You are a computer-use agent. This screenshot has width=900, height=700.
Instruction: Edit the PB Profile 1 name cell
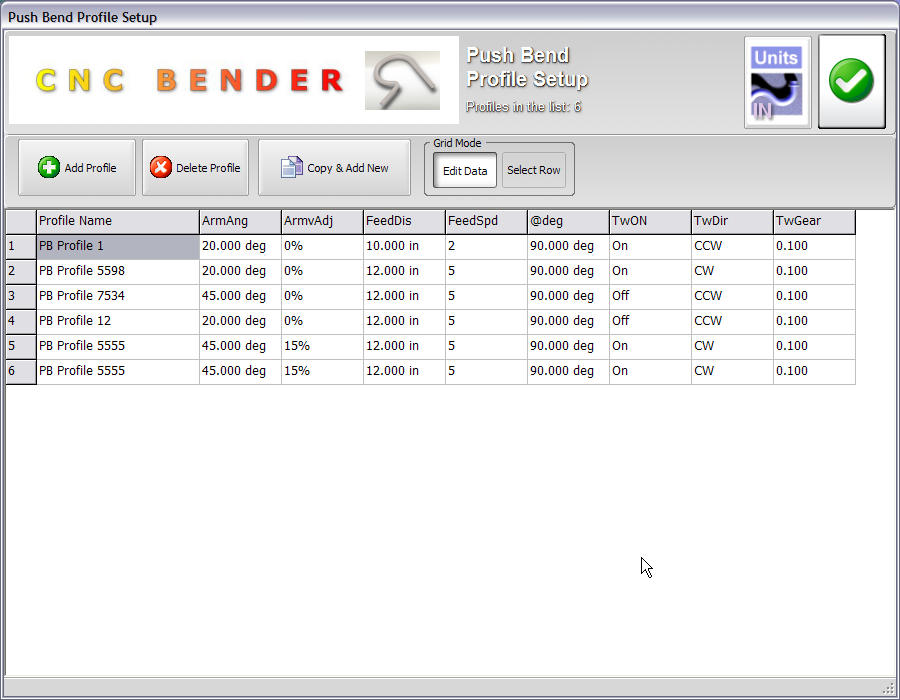point(117,246)
